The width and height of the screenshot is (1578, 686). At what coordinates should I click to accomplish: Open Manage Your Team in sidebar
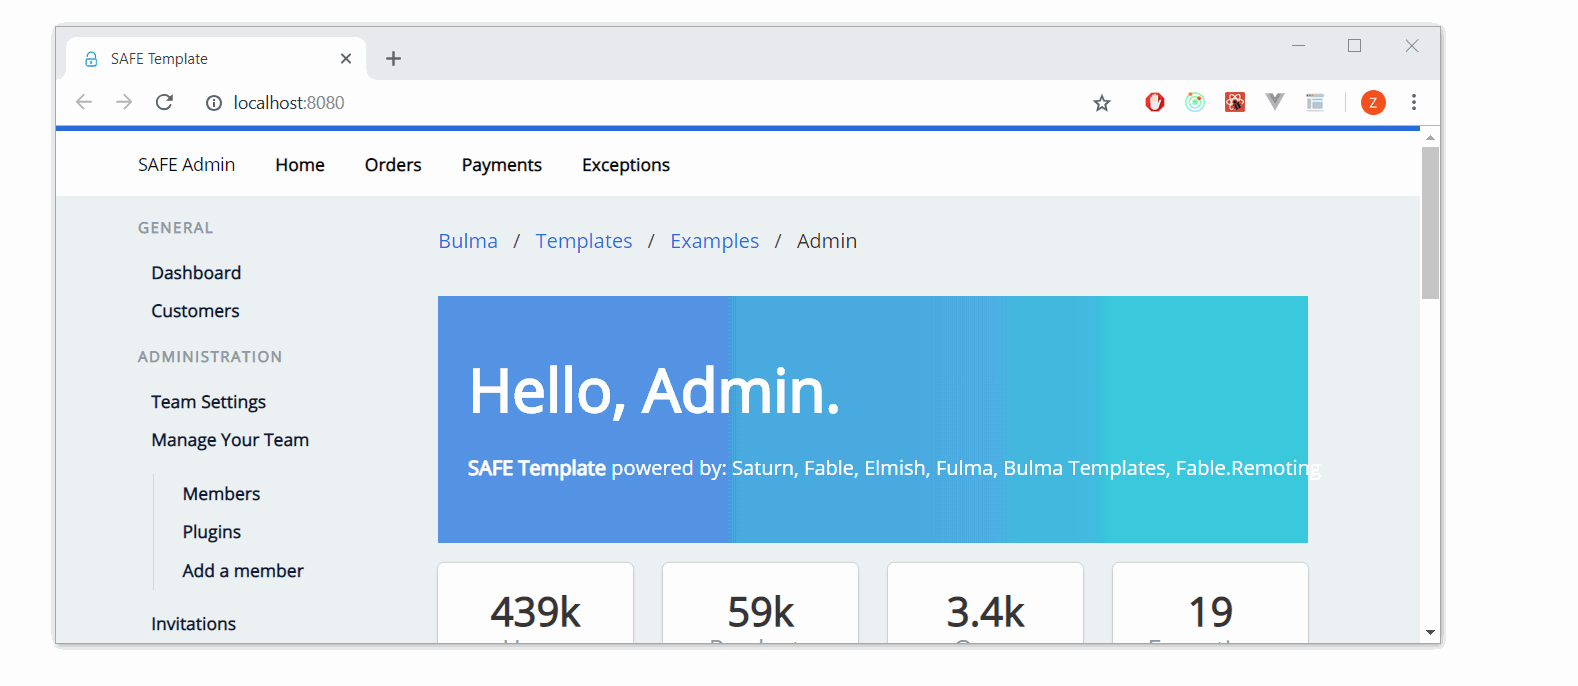(230, 440)
